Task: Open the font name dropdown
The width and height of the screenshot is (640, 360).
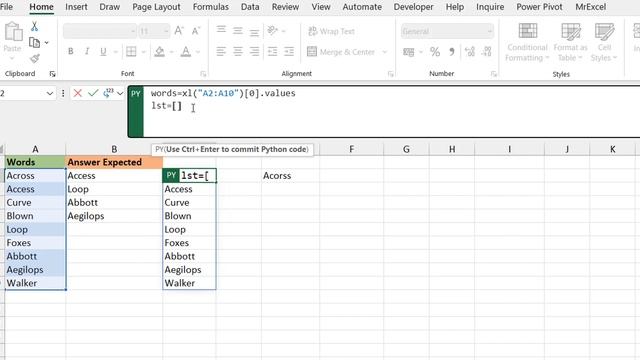Action: click(x=133, y=31)
